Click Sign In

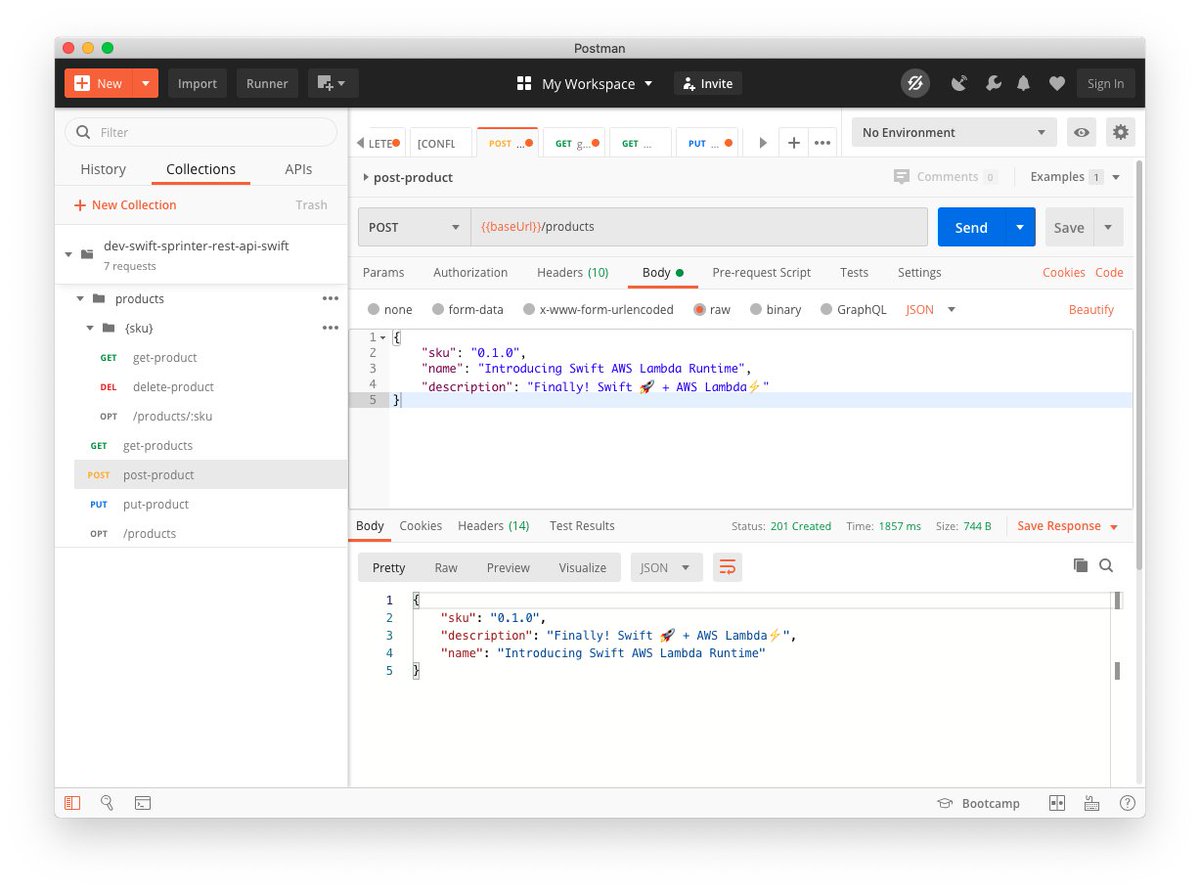pos(1105,84)
